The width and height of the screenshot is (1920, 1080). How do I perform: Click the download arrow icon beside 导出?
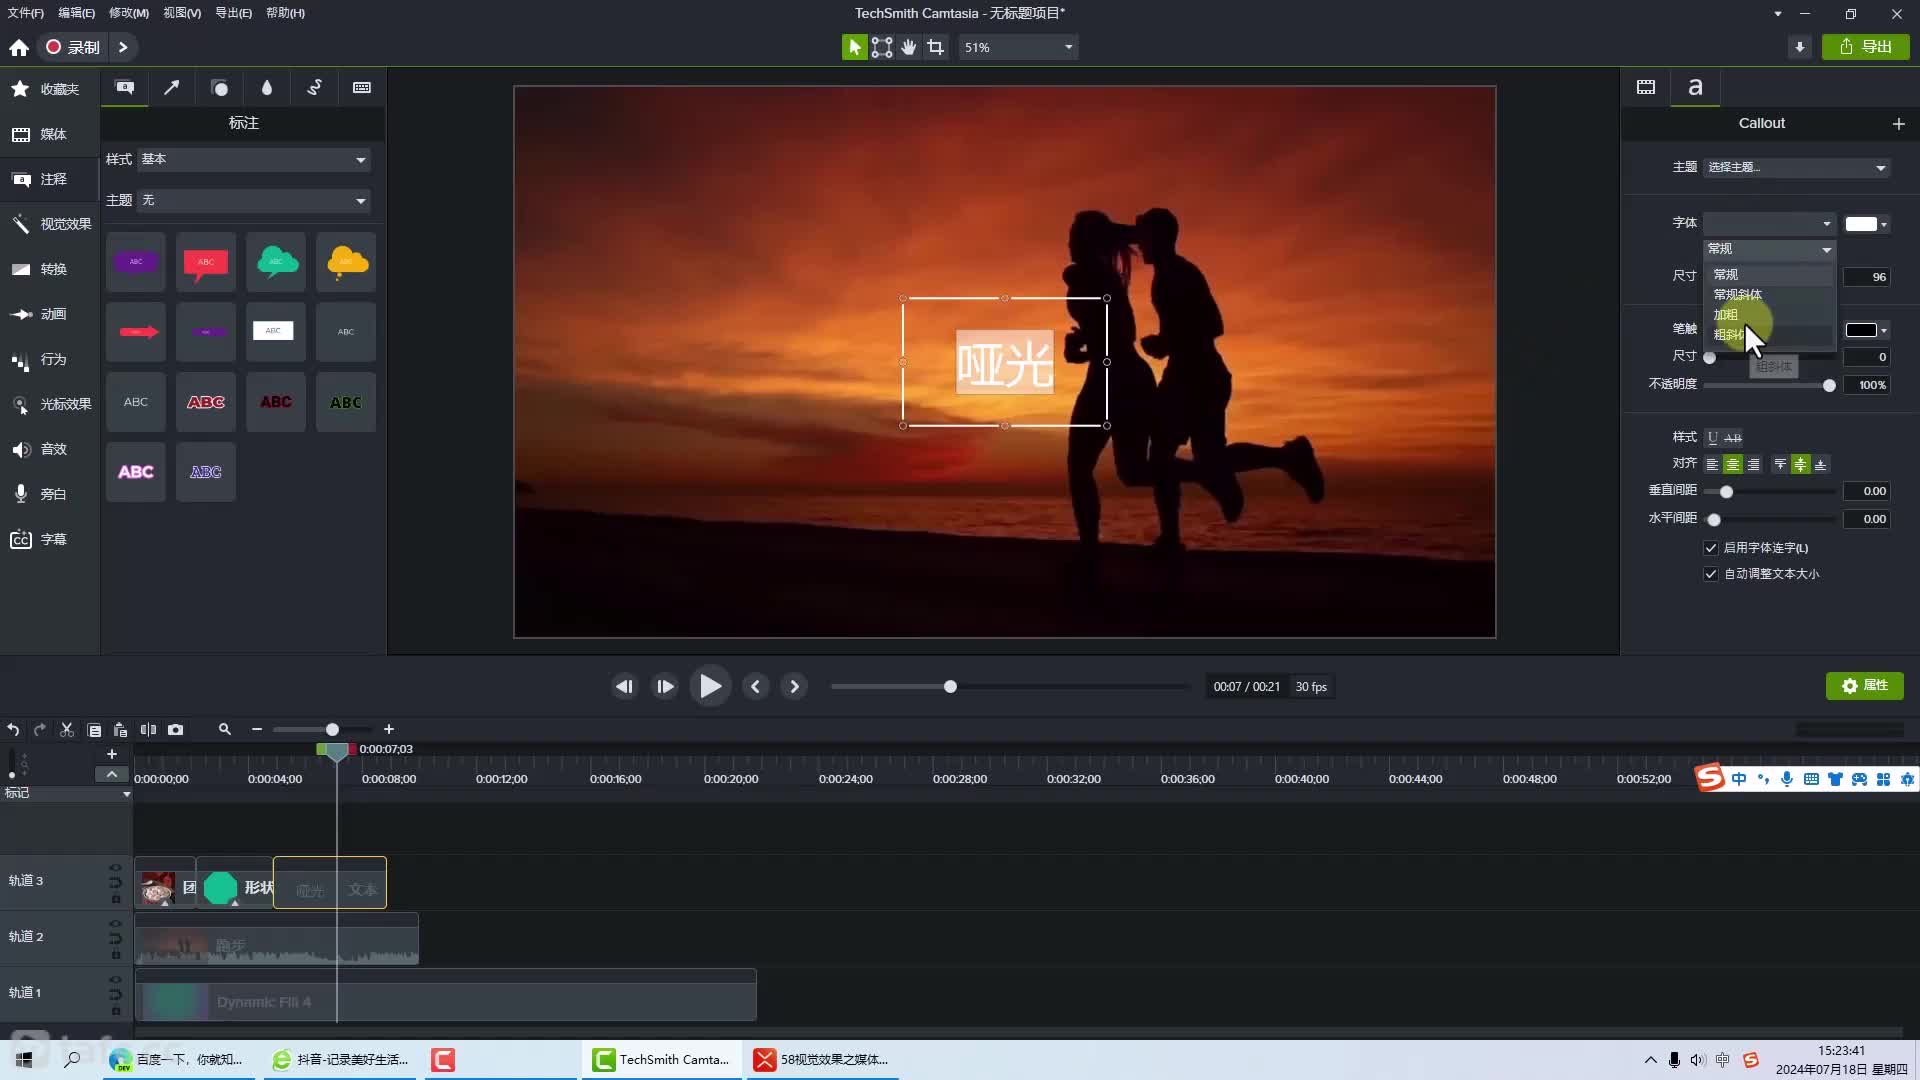point(1799,47)
